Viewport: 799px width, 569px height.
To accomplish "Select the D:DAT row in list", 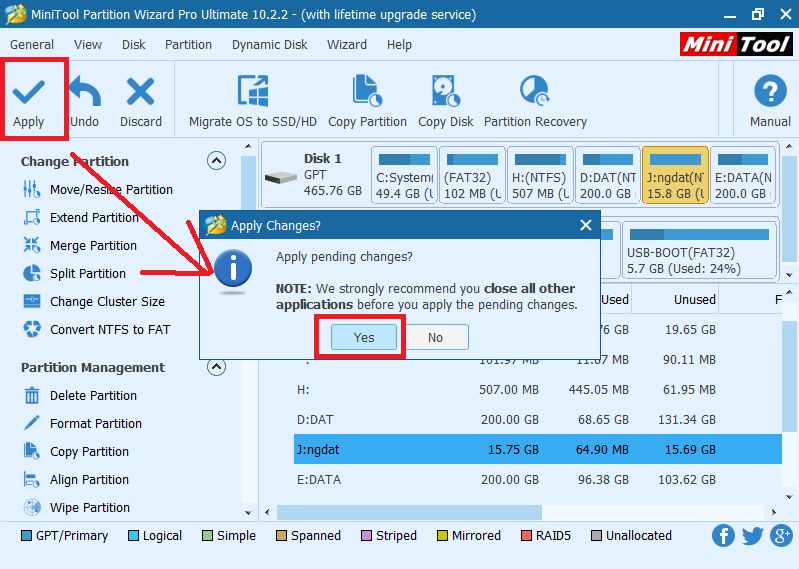I will click(x=538, y=420).
